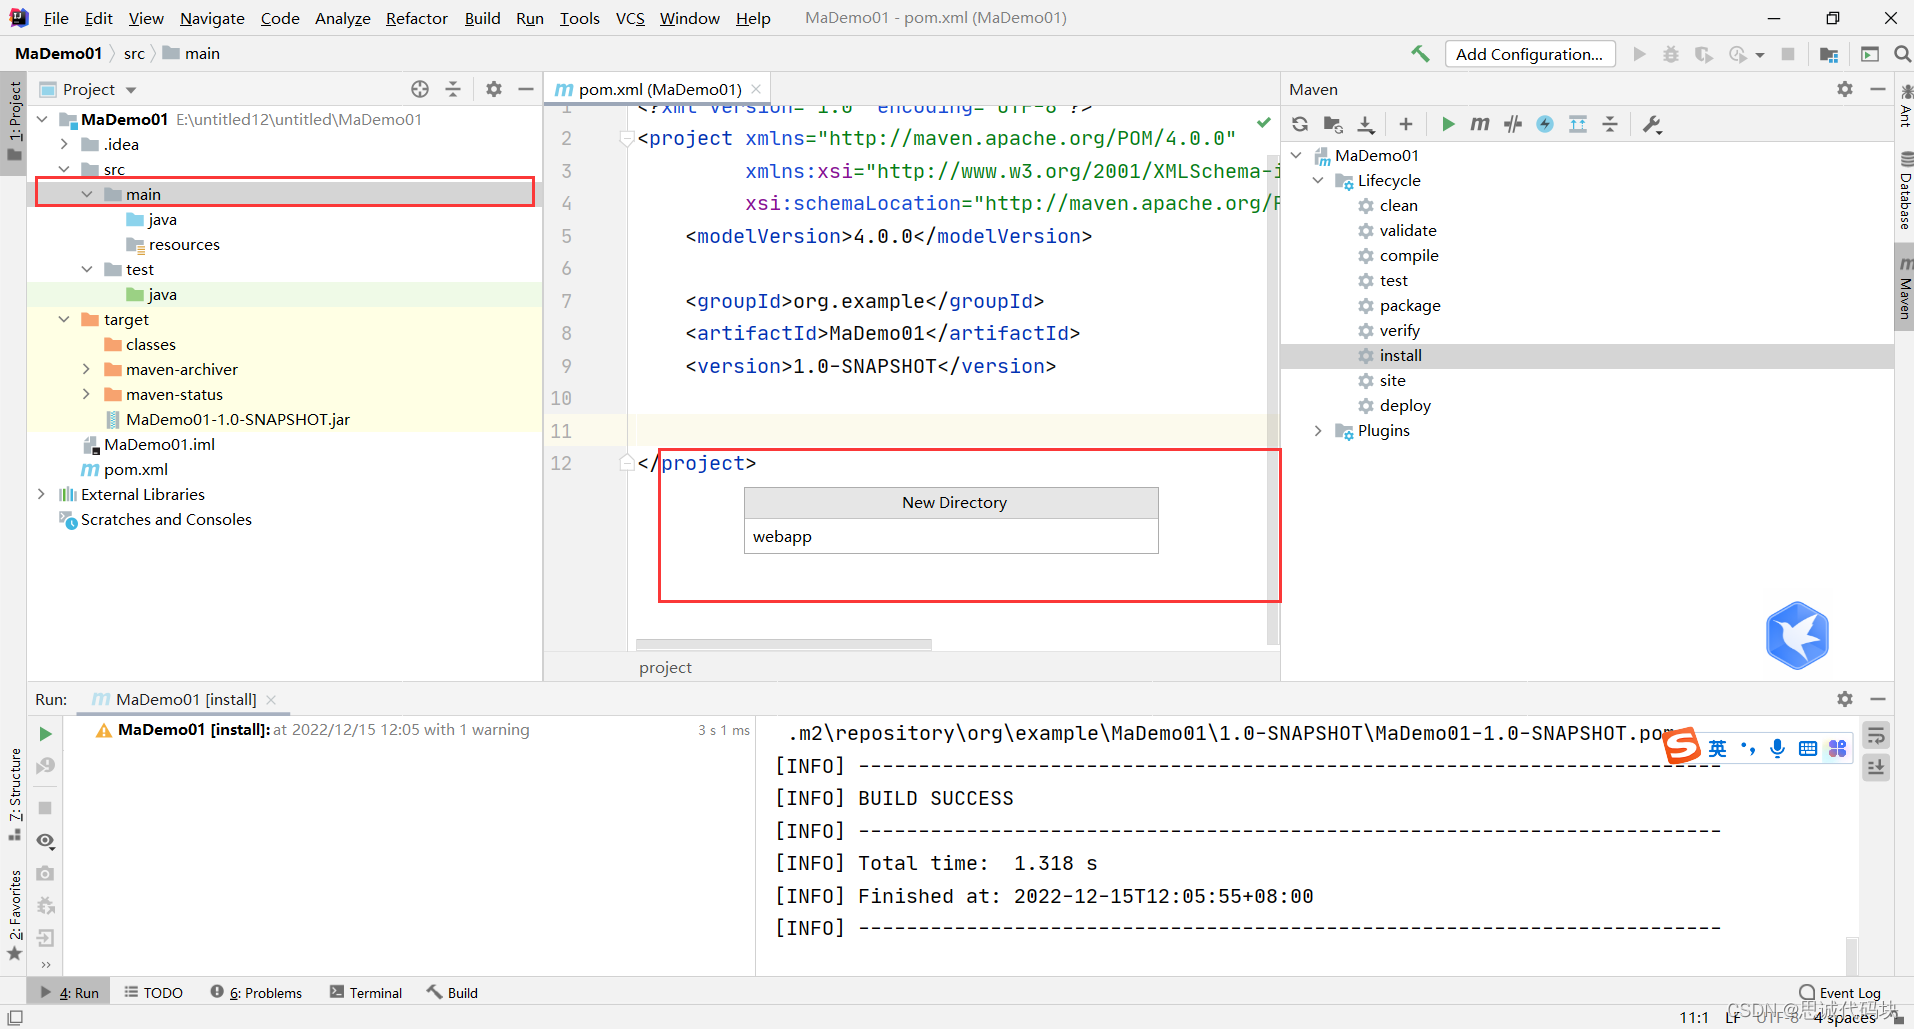Open Database side tool window
This screenshot has width=1914, height=1029.
tap(1905, 192)
